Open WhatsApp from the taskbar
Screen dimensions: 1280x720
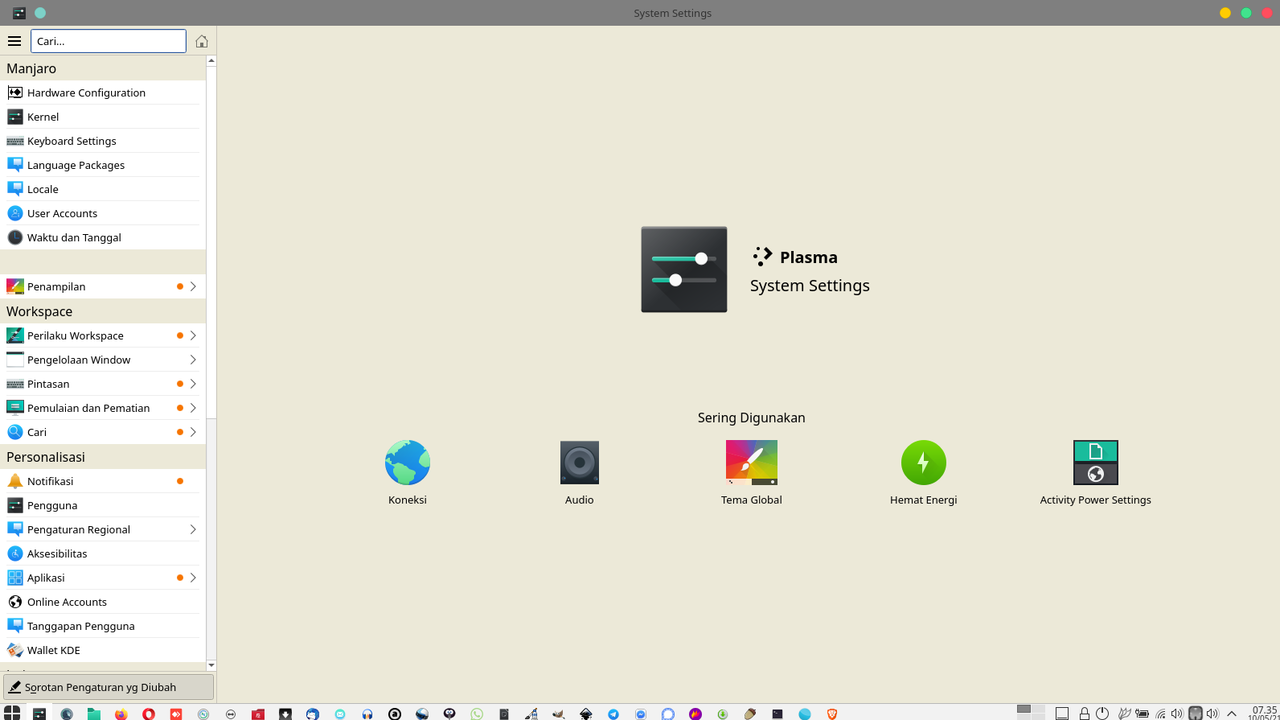click(477, 714)
